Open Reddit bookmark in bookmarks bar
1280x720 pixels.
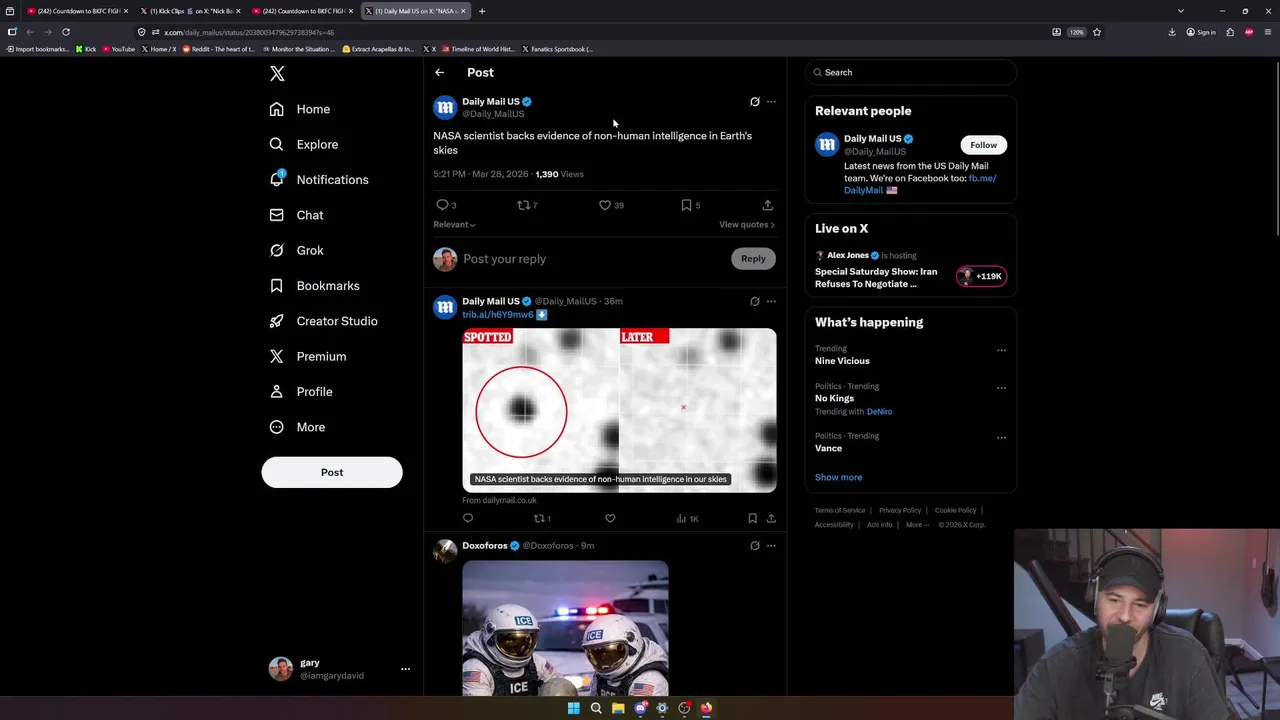click(x=219, y=49)
